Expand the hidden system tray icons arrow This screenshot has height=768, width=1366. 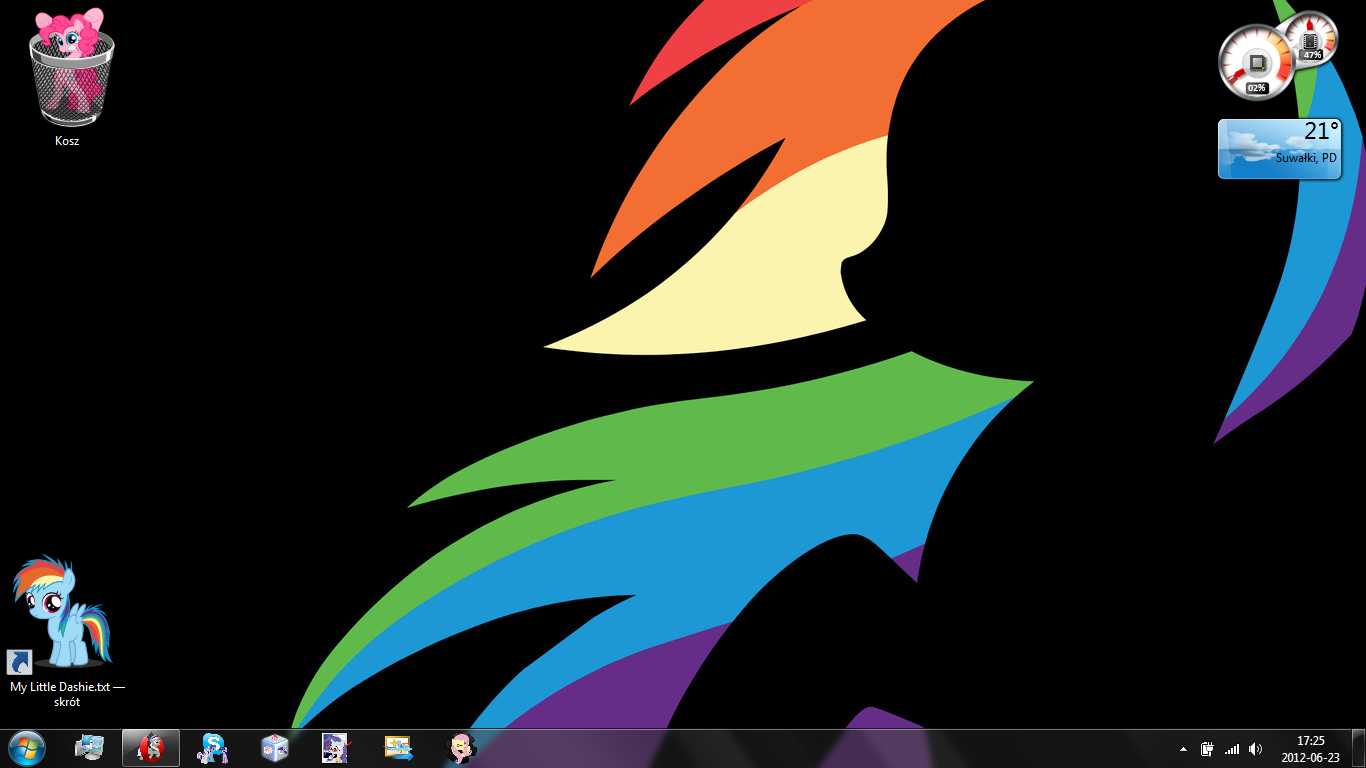click(x=1183, y=749)
